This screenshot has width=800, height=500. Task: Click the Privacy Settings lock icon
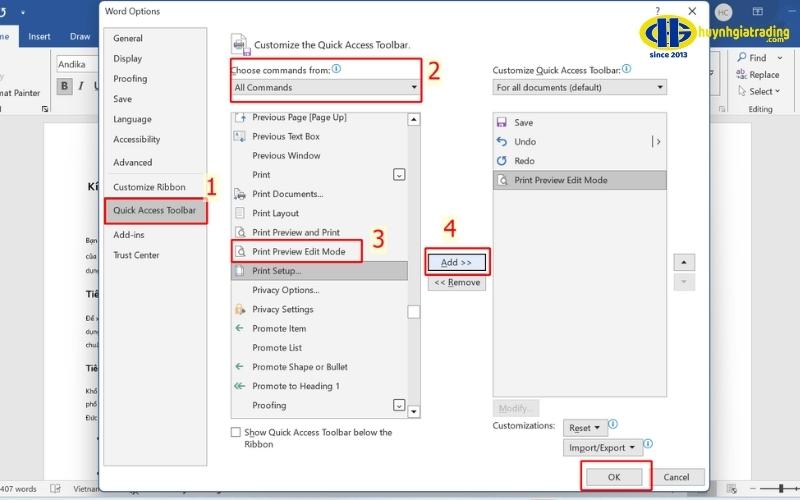(240, 309)
